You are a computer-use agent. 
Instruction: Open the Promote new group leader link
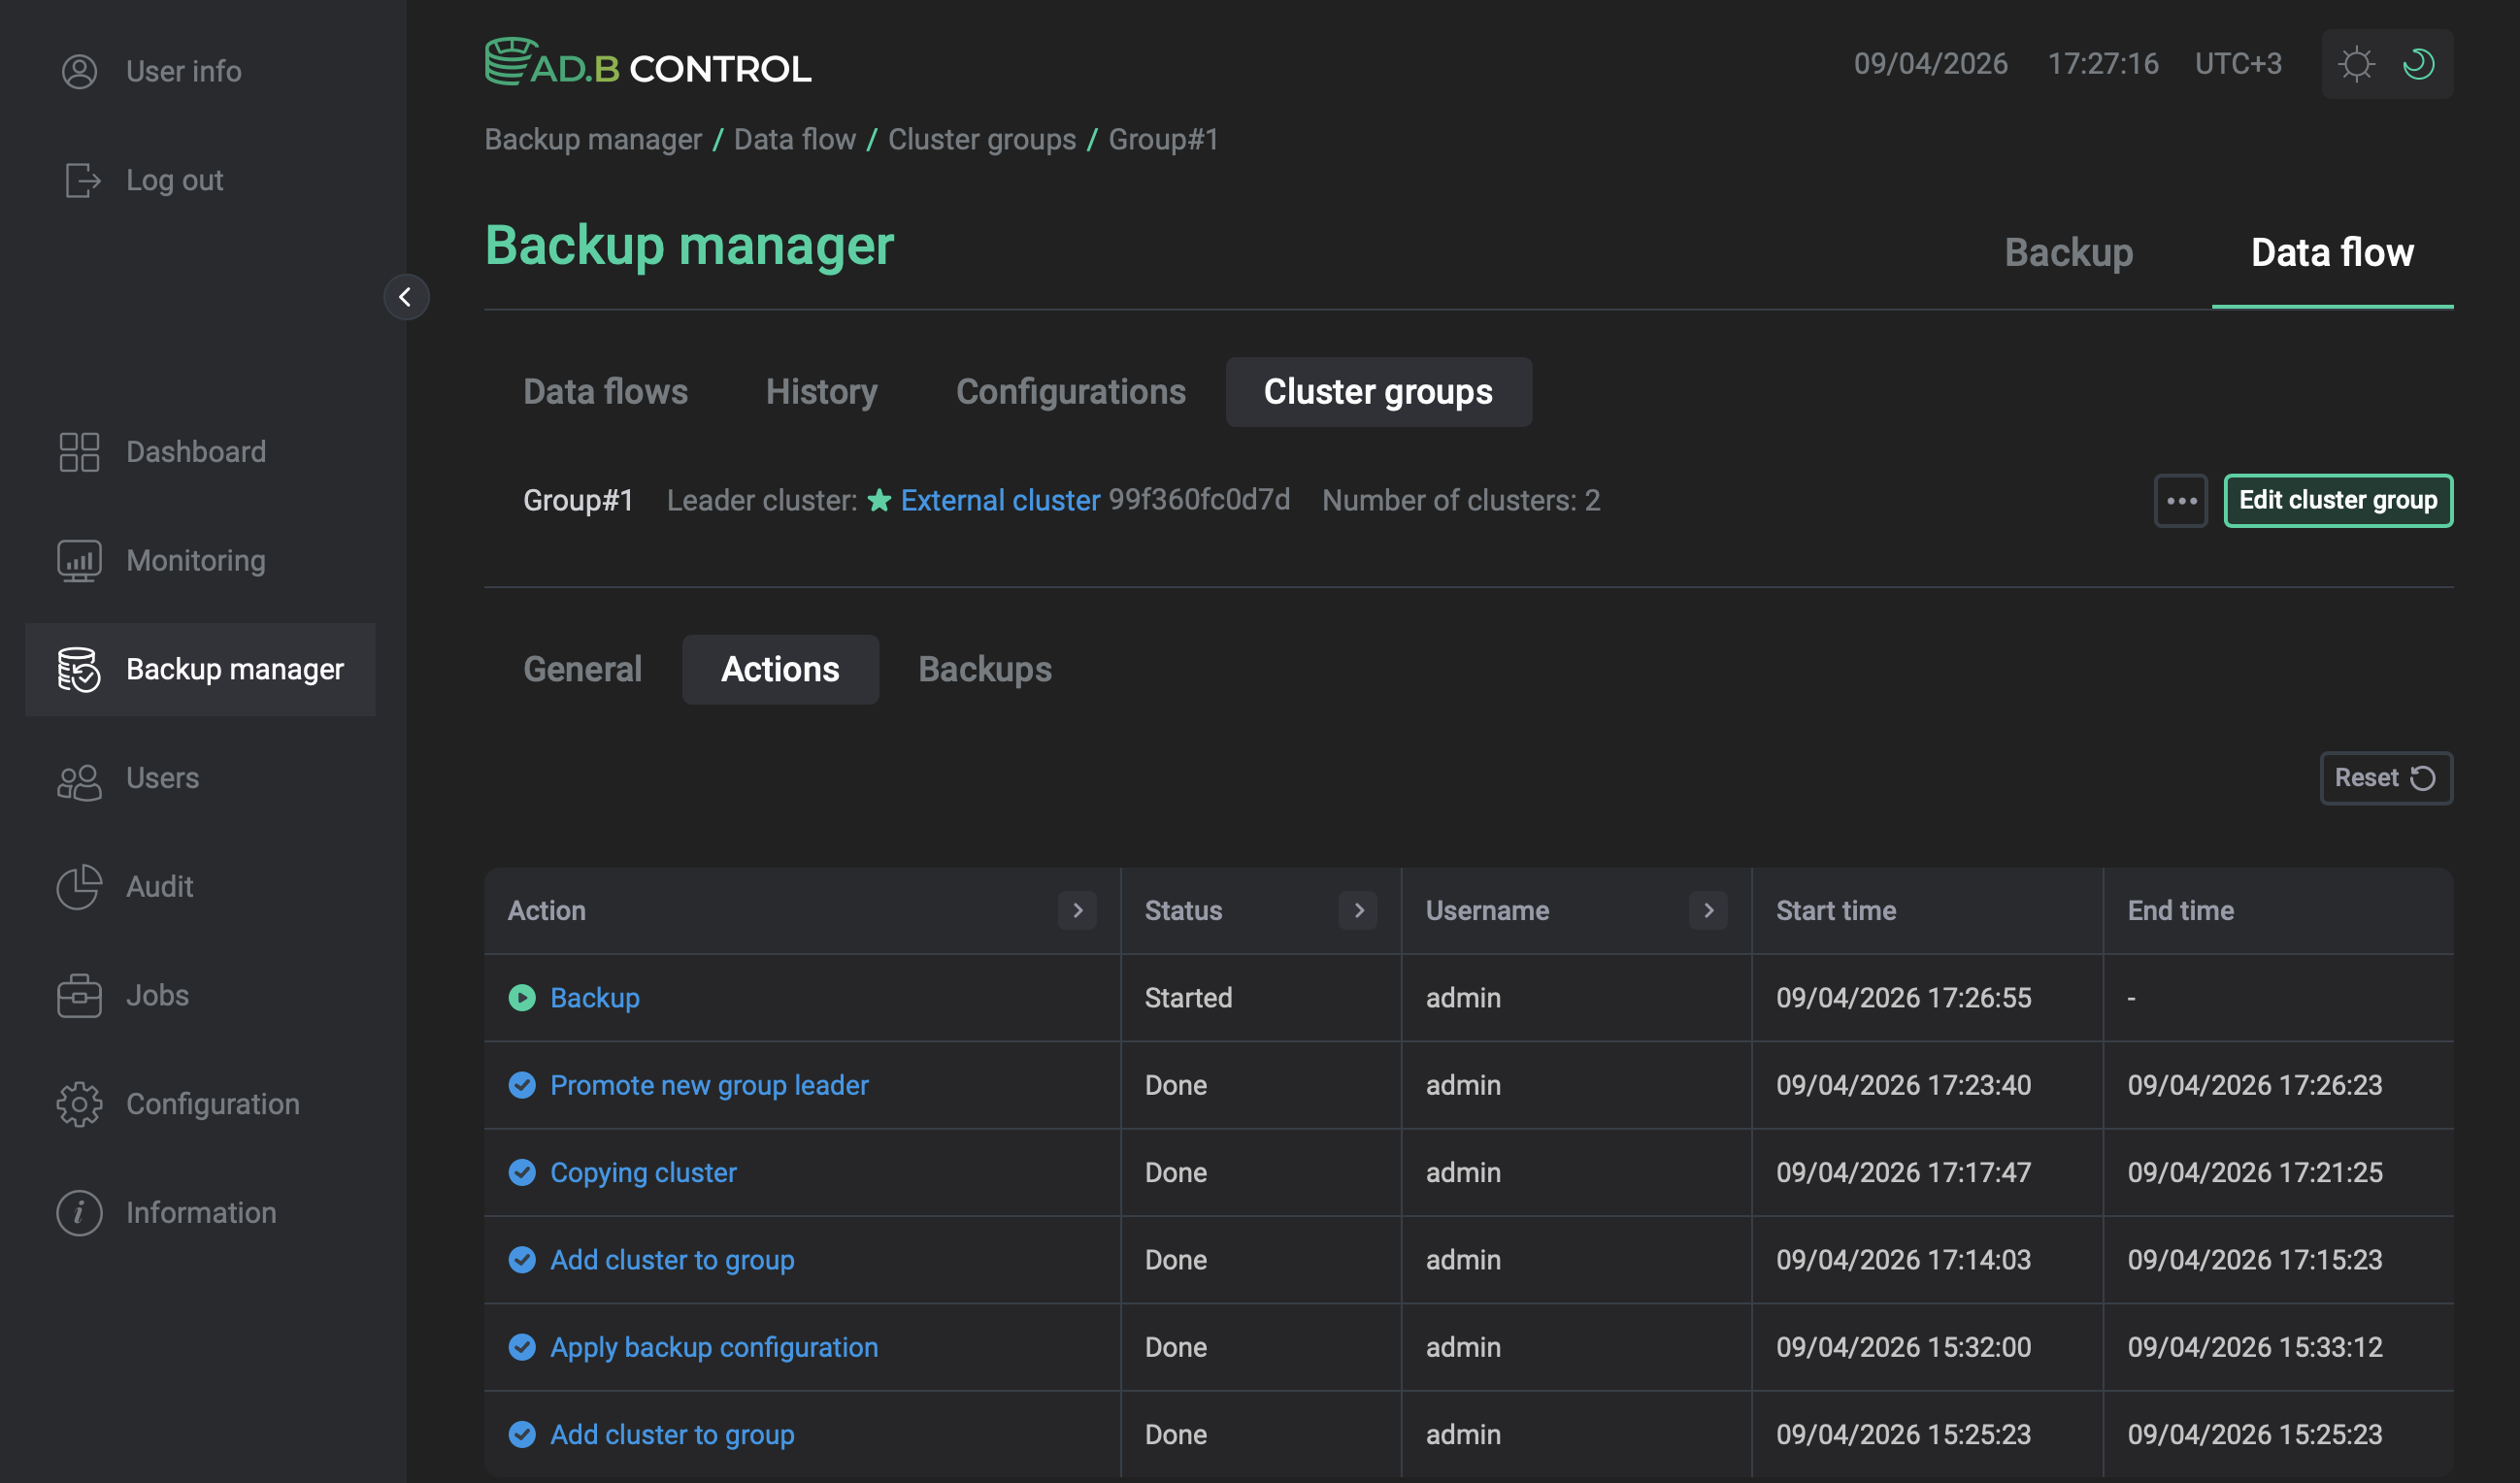coord(708,1085)
